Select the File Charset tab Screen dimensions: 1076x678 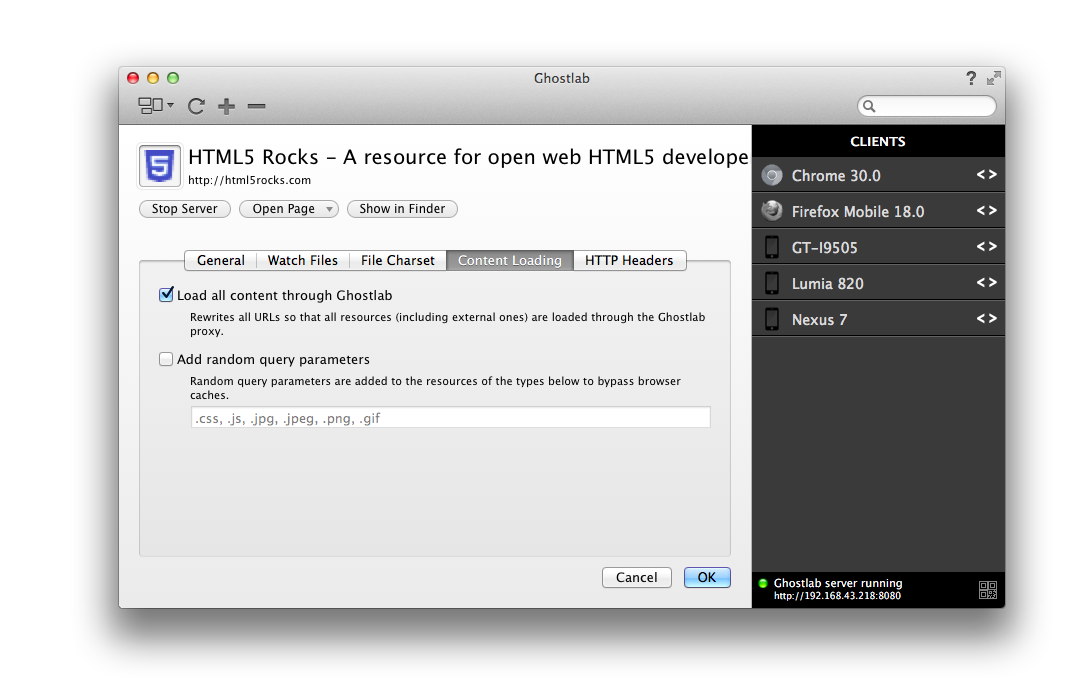(x=398, y=261)
